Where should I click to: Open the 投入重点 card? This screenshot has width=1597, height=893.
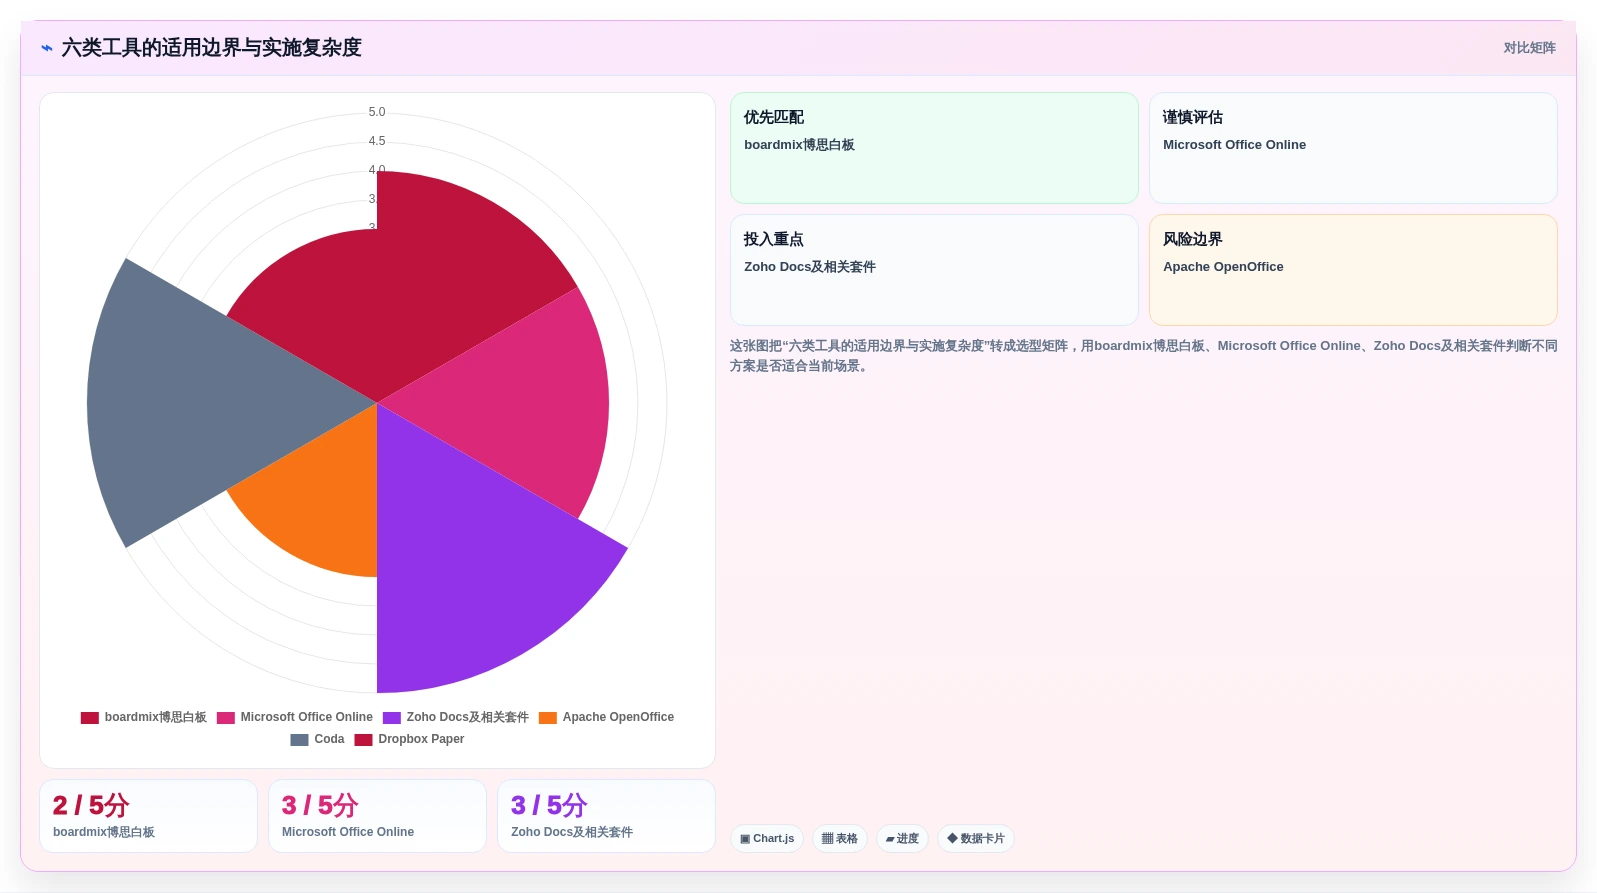click(934, 270)
